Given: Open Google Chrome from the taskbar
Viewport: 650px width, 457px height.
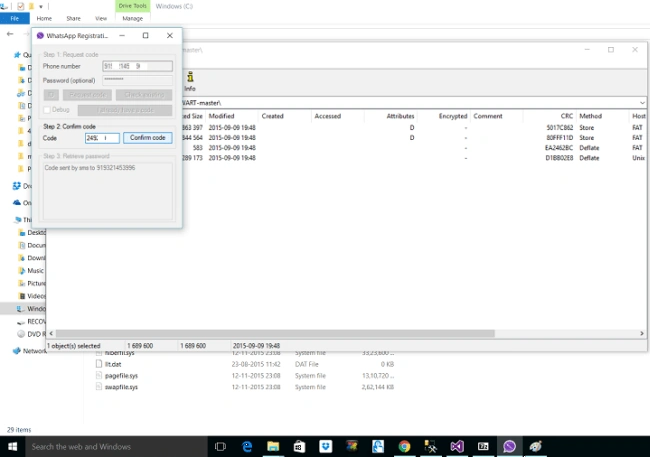Looking at the screenshot, I should [x=404, y=447].
